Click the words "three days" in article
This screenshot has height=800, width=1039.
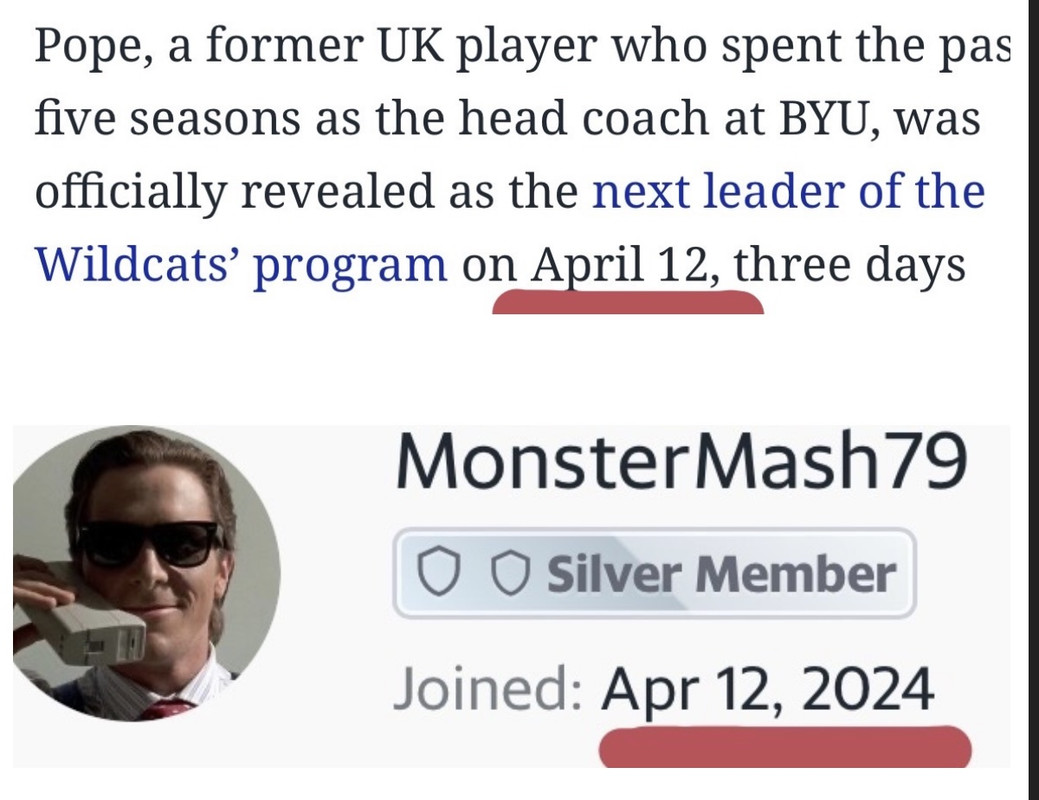[849, 264]
